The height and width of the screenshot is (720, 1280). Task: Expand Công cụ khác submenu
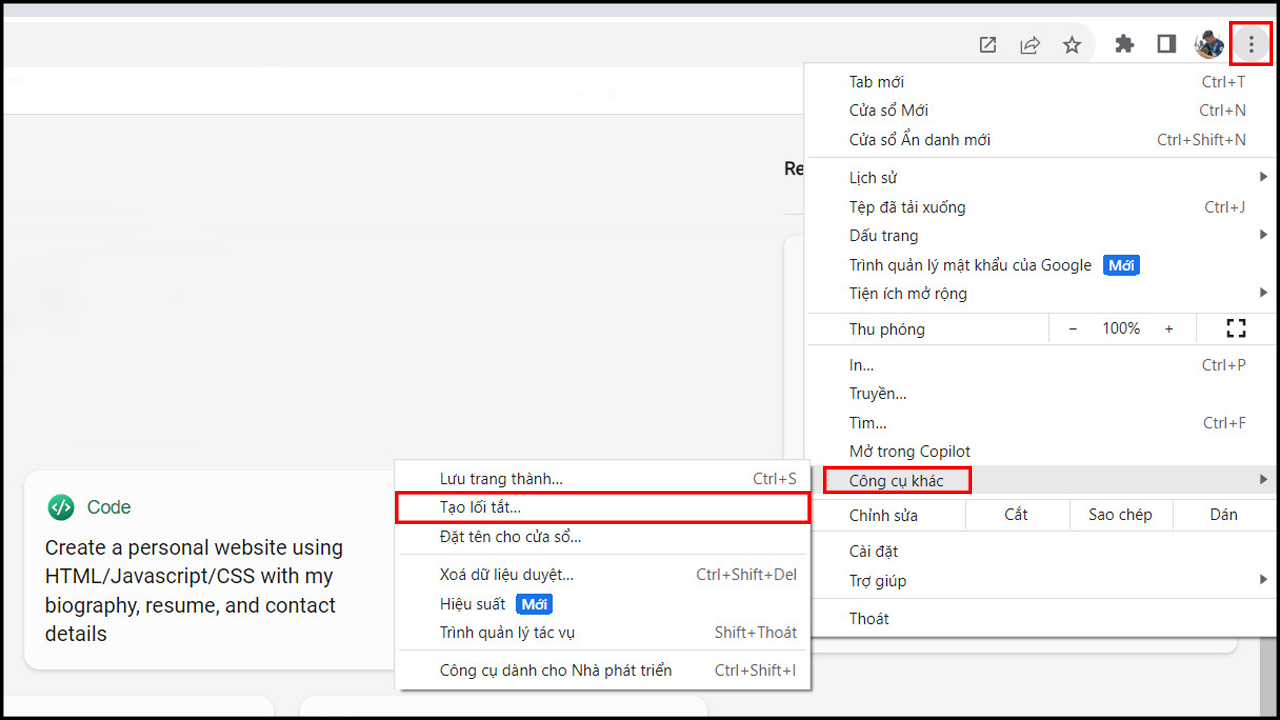point(1040,481)
